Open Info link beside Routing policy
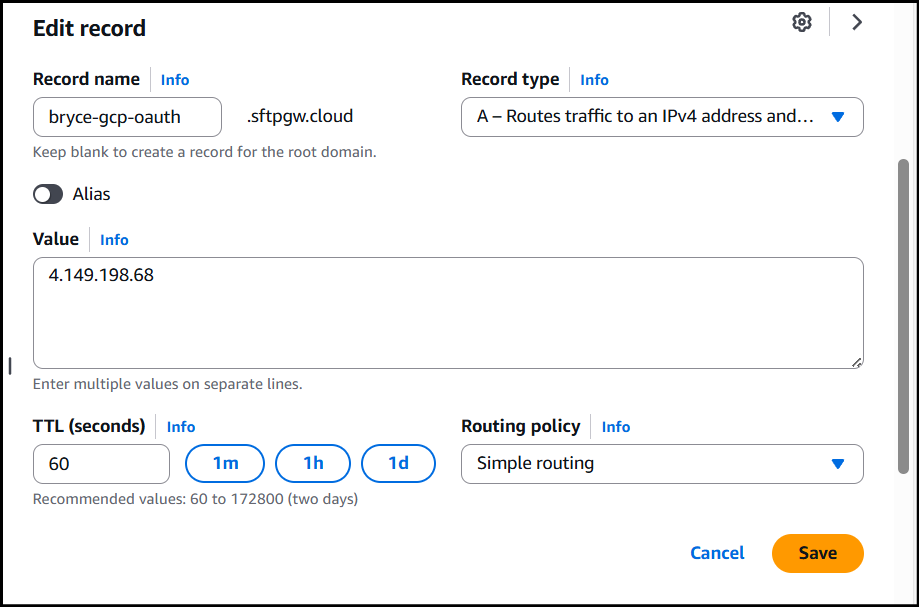919x607 pixels. [x=615, y=427]
